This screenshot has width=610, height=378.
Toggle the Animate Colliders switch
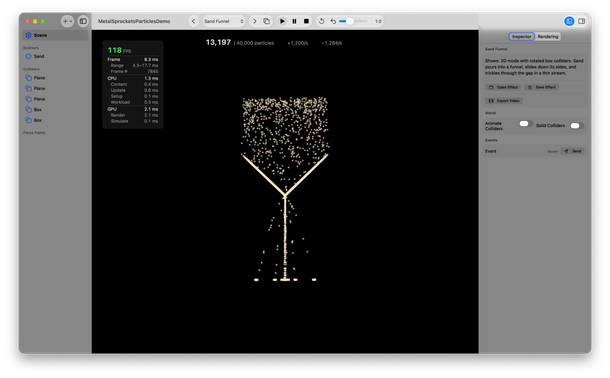(x=526, y=124)
